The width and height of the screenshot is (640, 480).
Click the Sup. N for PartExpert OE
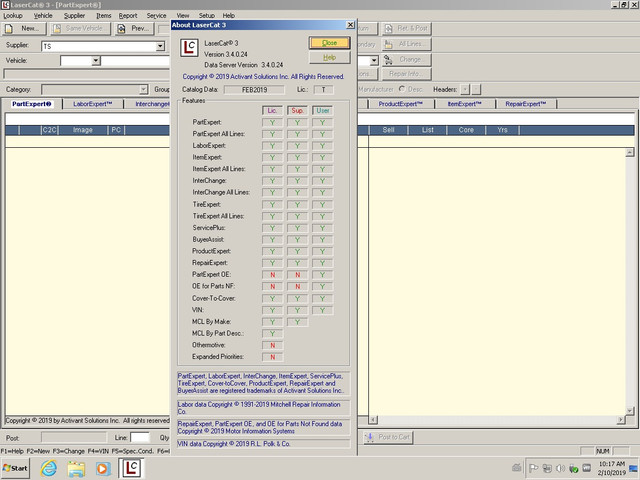click(298, 275)
